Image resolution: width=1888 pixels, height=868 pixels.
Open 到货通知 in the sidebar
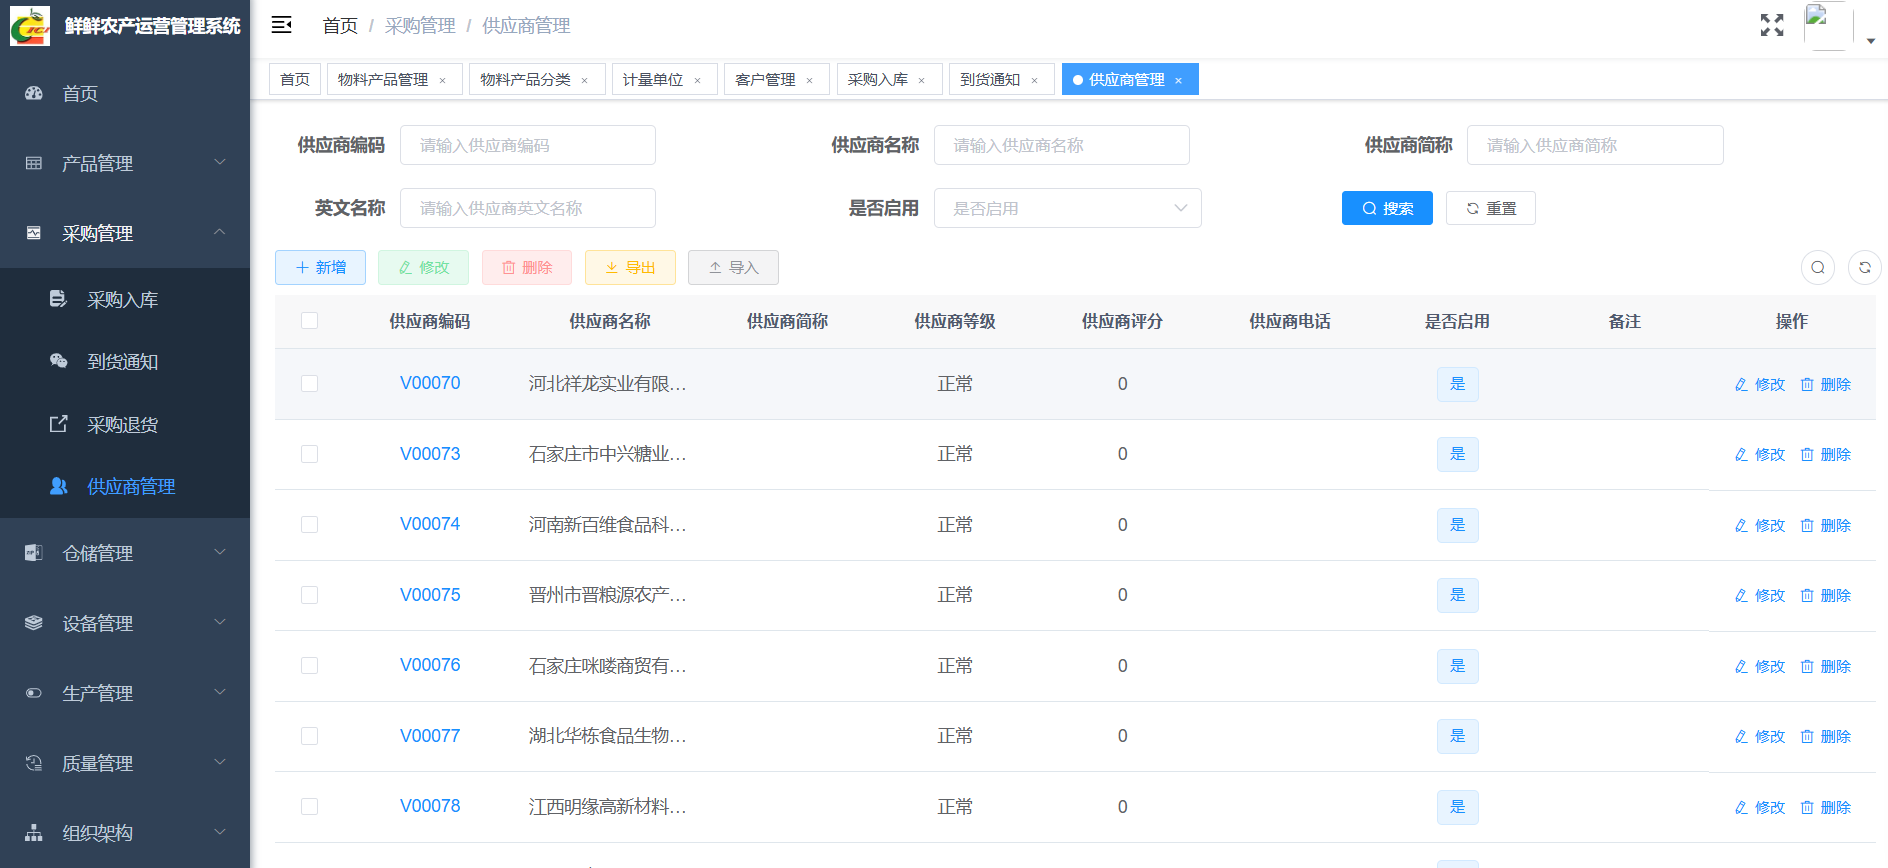122,362
